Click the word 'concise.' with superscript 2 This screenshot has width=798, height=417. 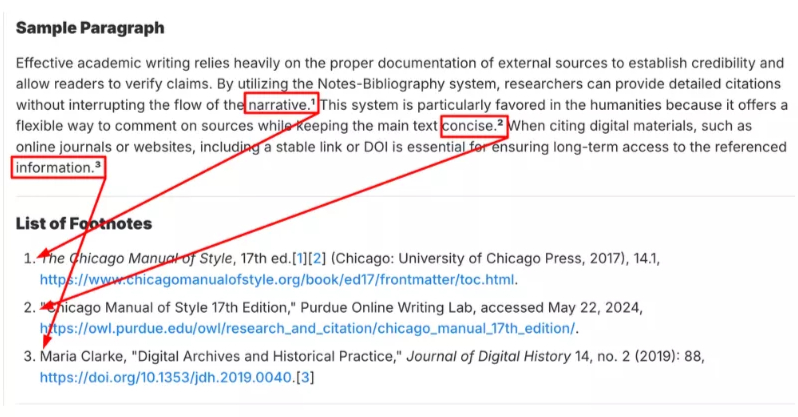coord(473,125)
